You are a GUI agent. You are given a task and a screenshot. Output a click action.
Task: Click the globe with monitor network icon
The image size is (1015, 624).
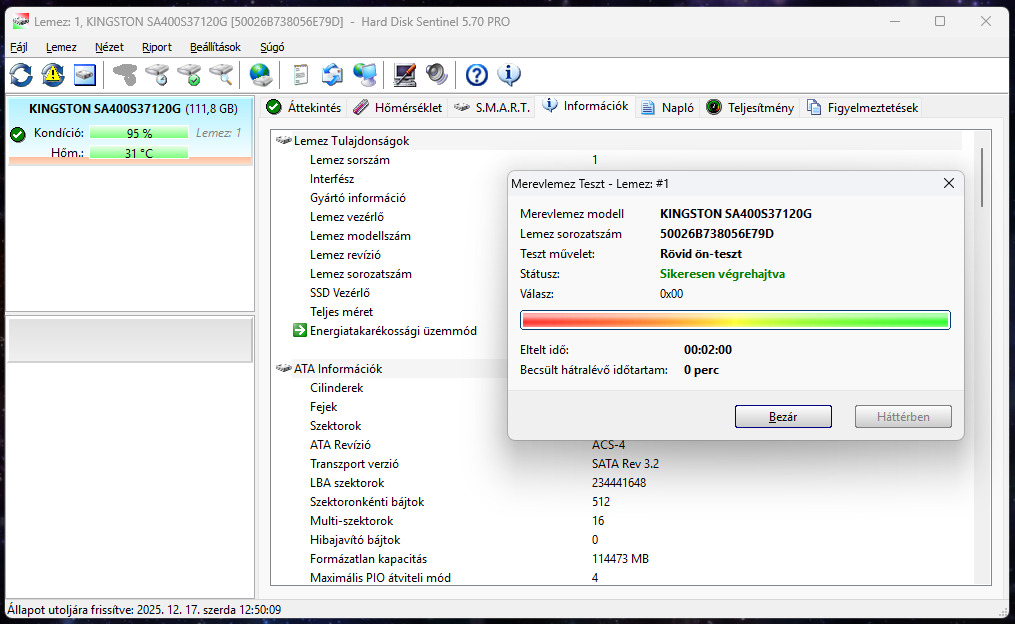pyautogui.click(x=365, y=75)
